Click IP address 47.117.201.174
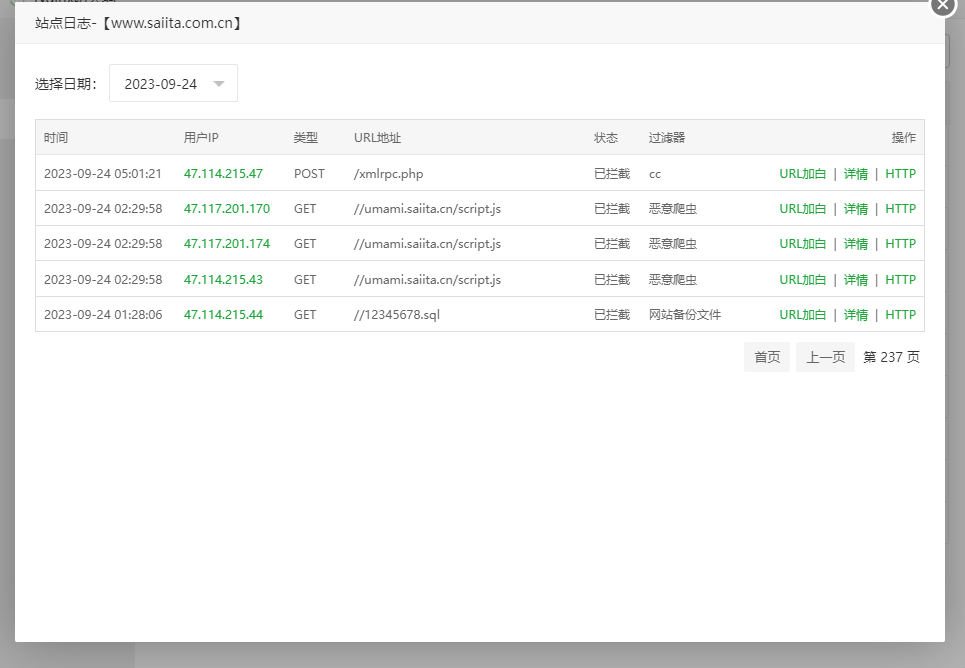The width and height of the screenshot is (965, 668). tap(227, 244)
